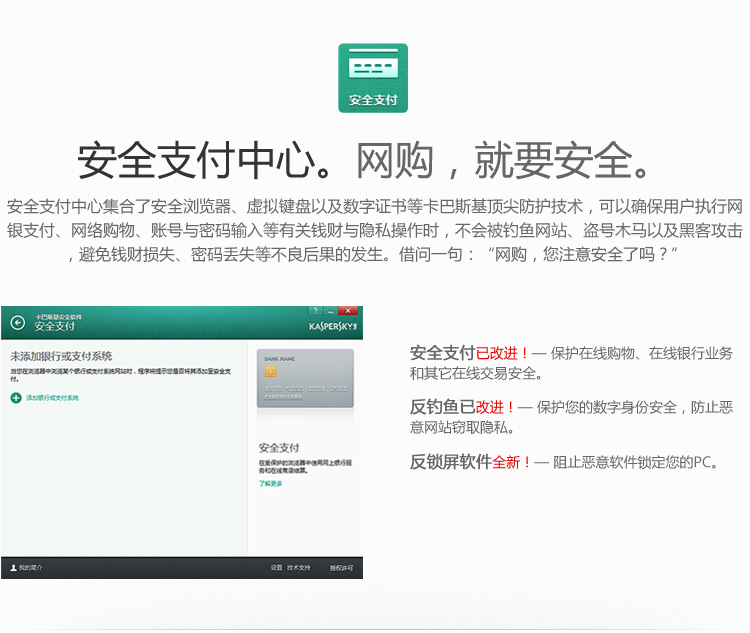Click the green plus icon to add bank
The image size is (750, 633).
(15, 398)
